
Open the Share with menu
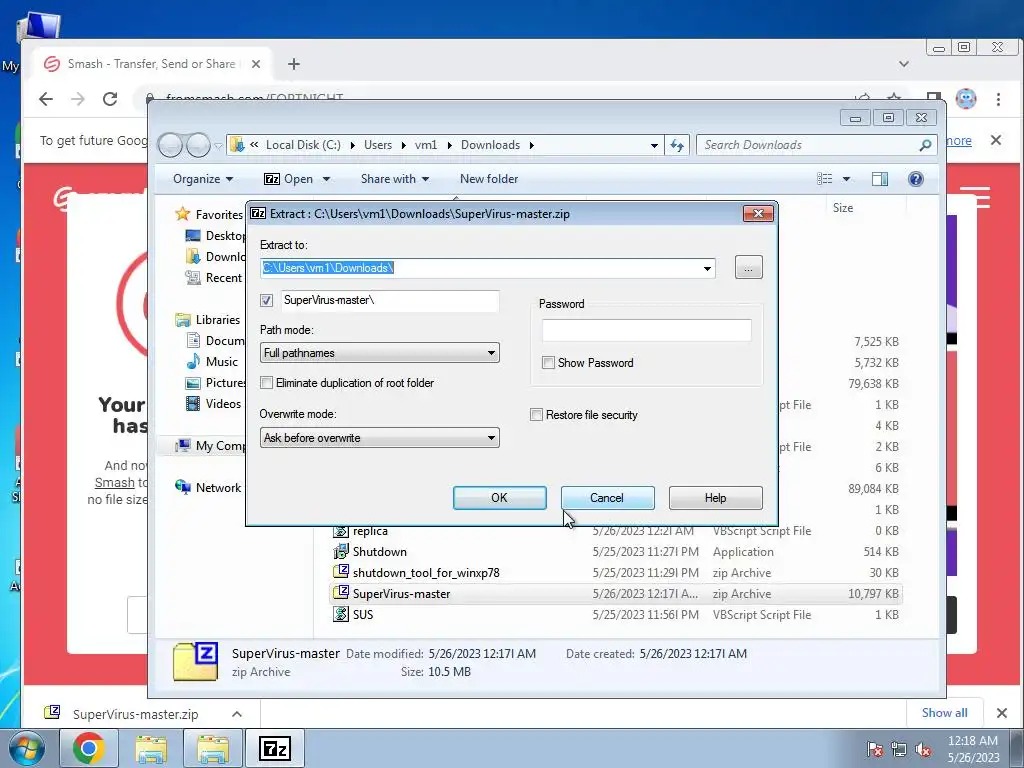395,179
